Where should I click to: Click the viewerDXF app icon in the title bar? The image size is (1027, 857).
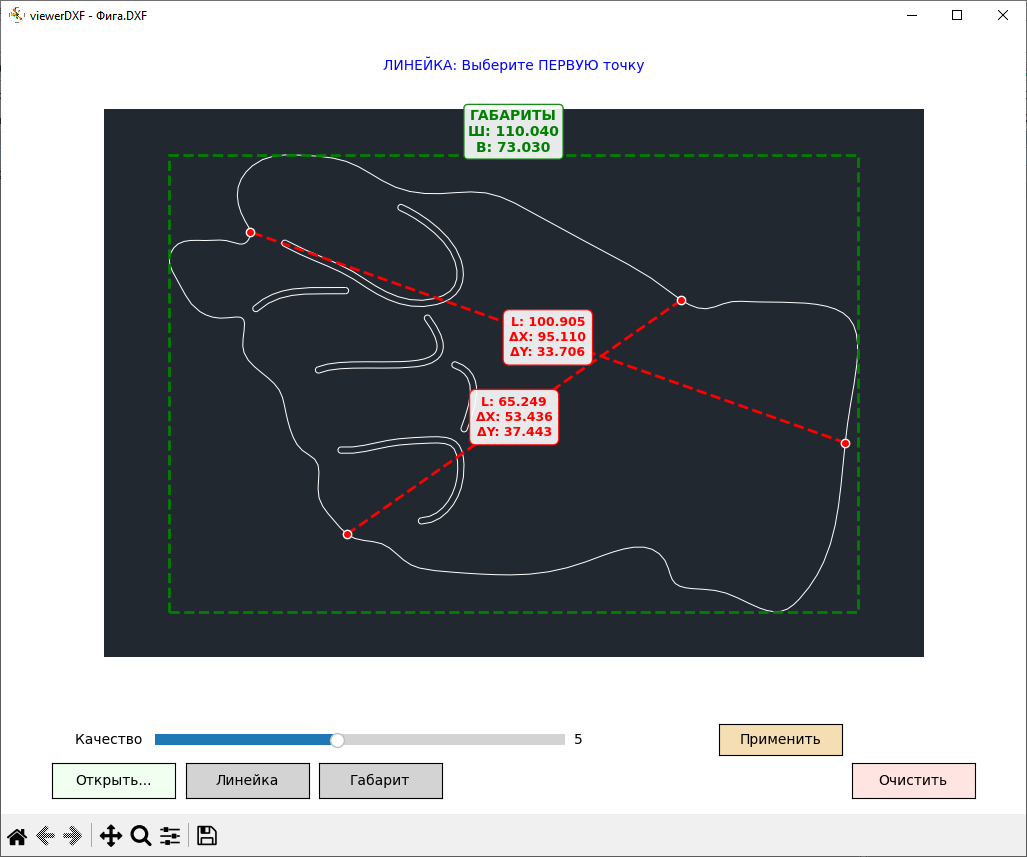click(x=17, y=15)
